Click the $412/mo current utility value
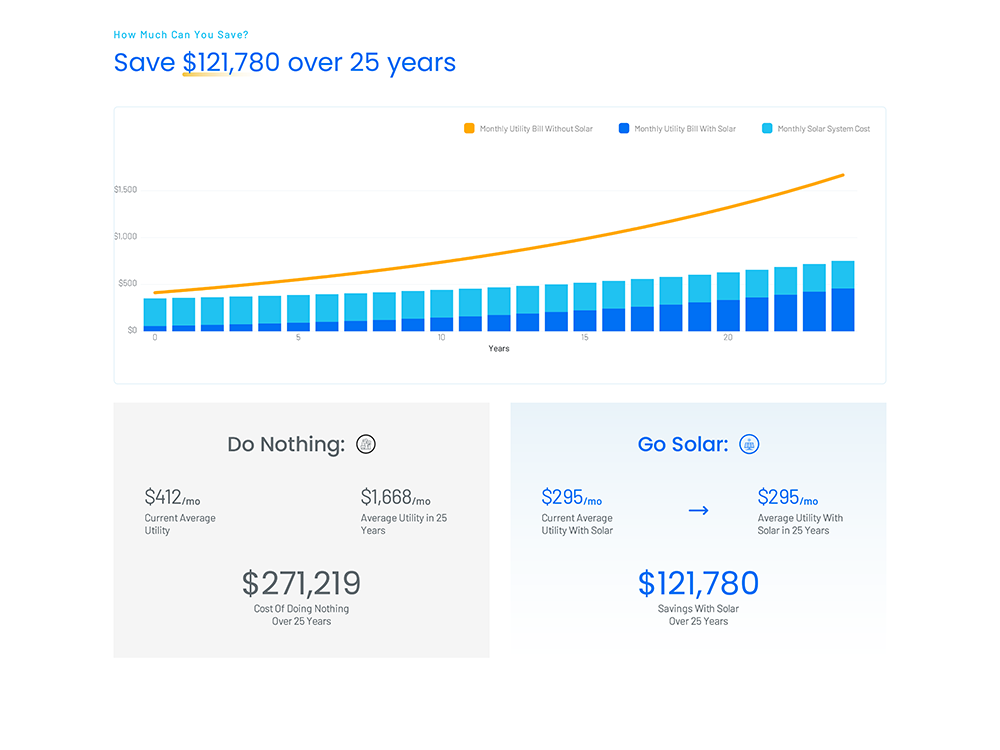Viewport: 1000px width, 750px height. 172,497
